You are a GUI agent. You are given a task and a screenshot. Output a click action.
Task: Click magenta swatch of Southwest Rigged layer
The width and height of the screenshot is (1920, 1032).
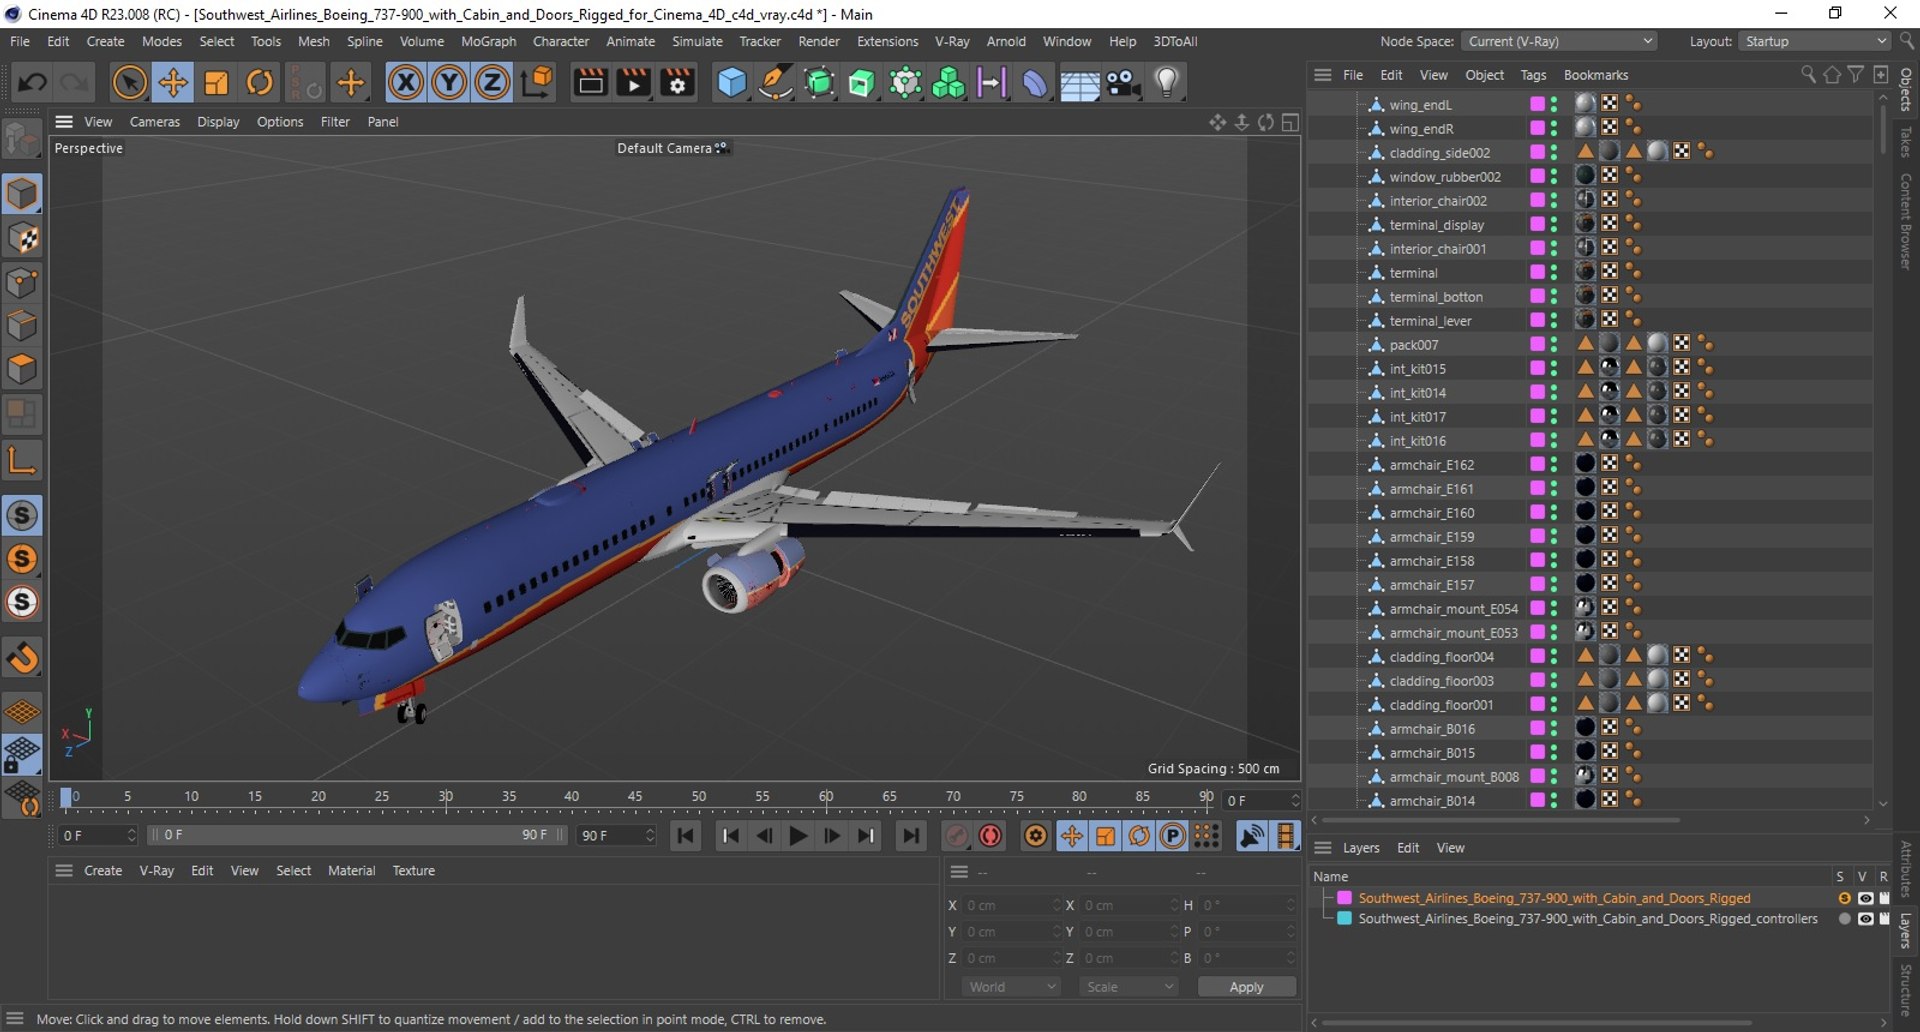pos(1345,898)
